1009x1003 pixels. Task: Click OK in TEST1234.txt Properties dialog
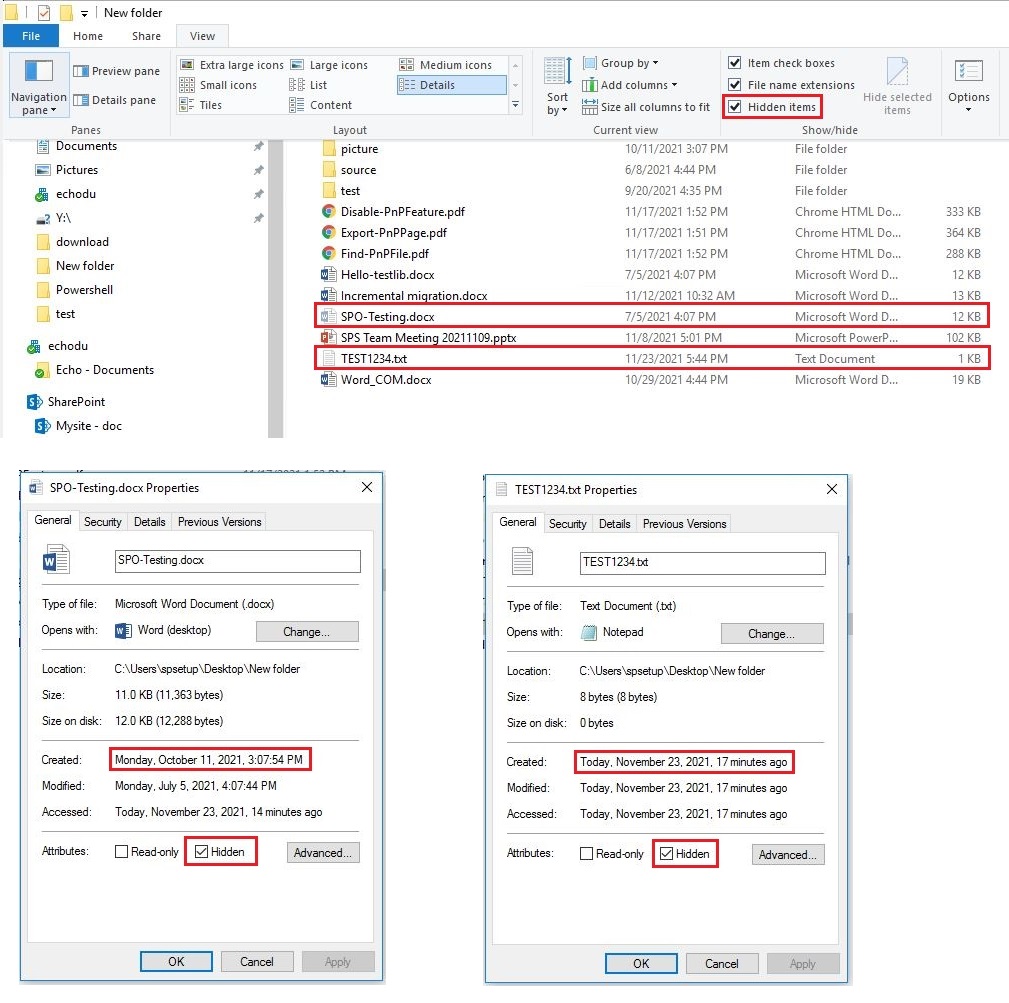pos(641,963)
